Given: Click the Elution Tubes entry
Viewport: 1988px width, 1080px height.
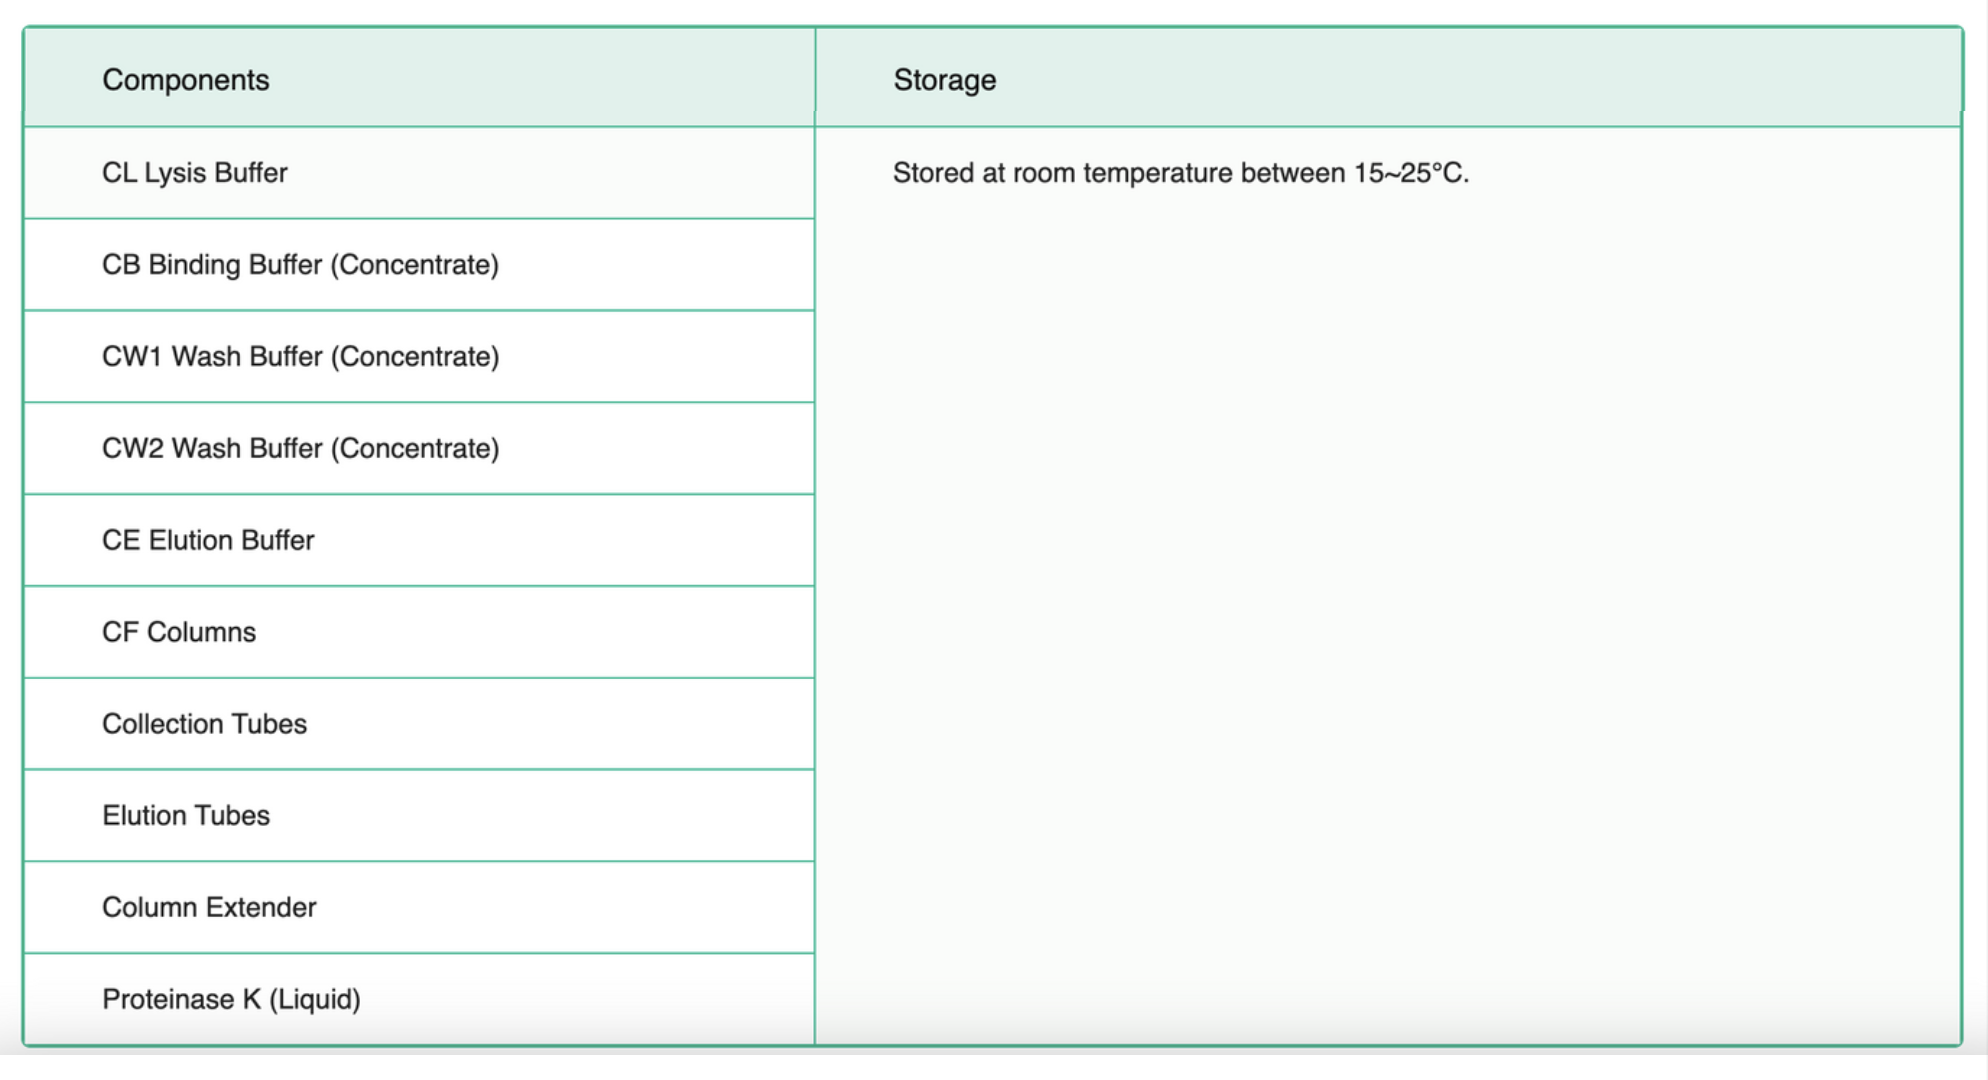Looking at the screenshot, I should click(186, 816).
